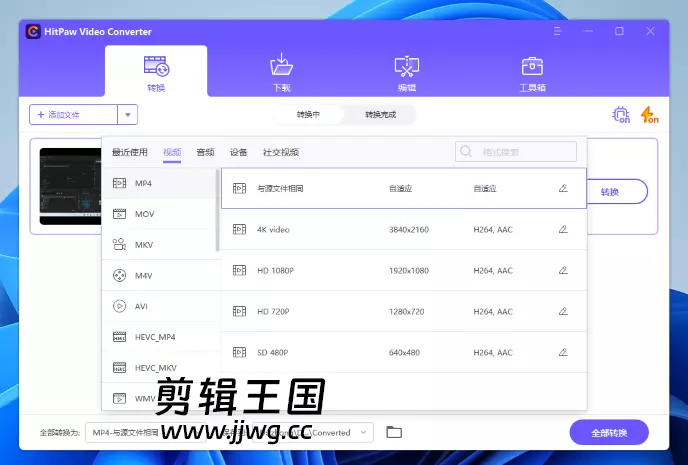
Task: Open the 全部转换为 format dropdown
Action: tap(146, 433)
